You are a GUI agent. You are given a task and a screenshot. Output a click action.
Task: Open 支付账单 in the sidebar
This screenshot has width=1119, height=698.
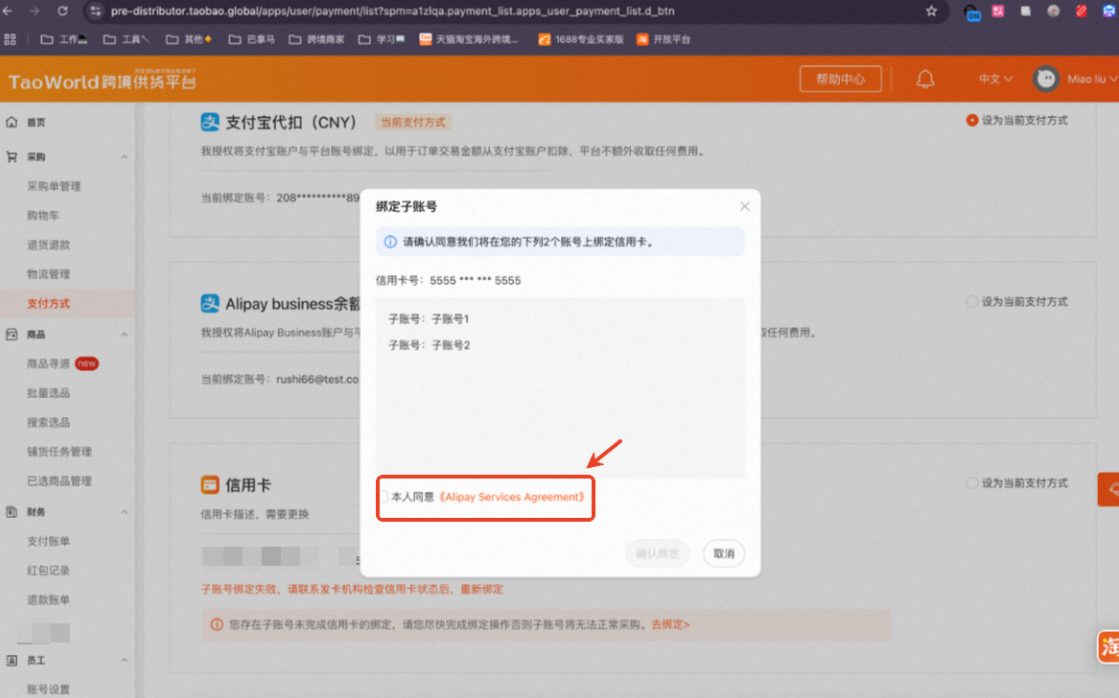pyautogui.click(x=49, y=542)
